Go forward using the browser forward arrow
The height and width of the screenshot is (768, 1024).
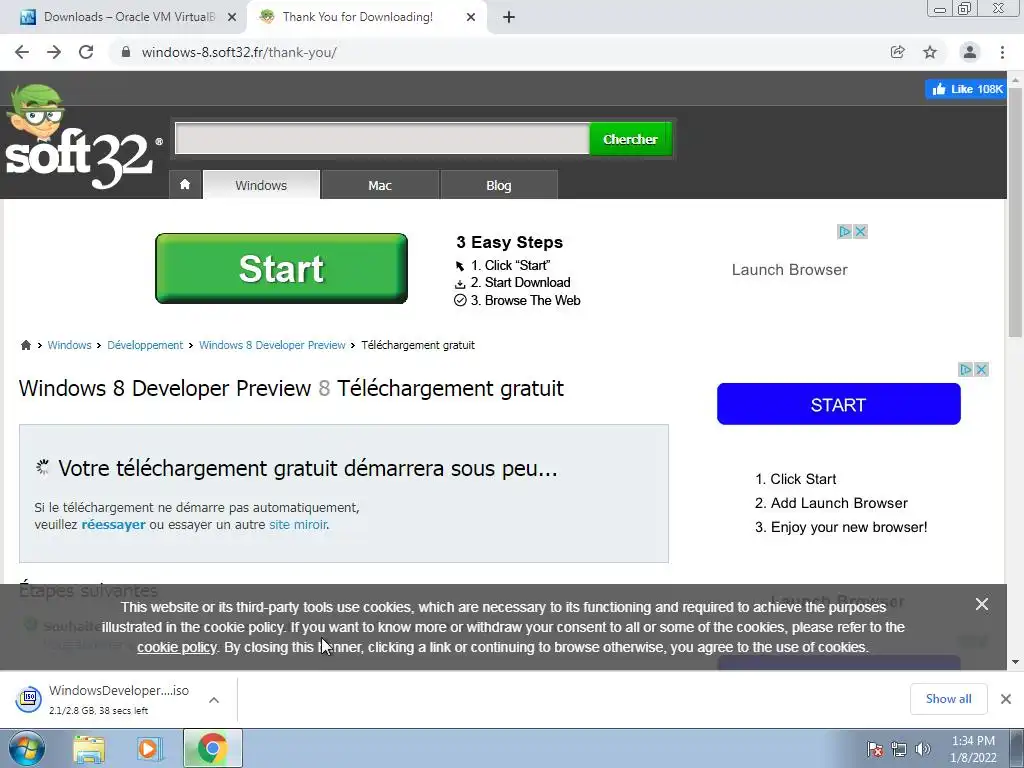click(x=54, y=52)
